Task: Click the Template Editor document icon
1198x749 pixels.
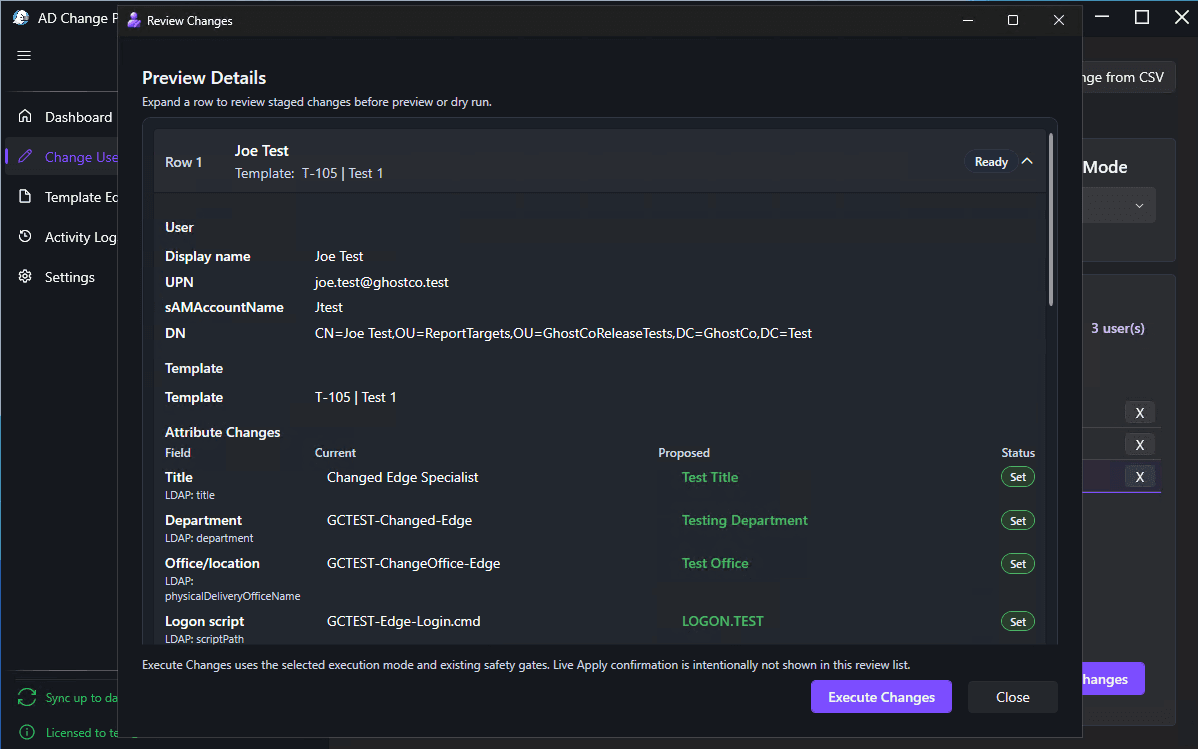Action: pos(25,196)
